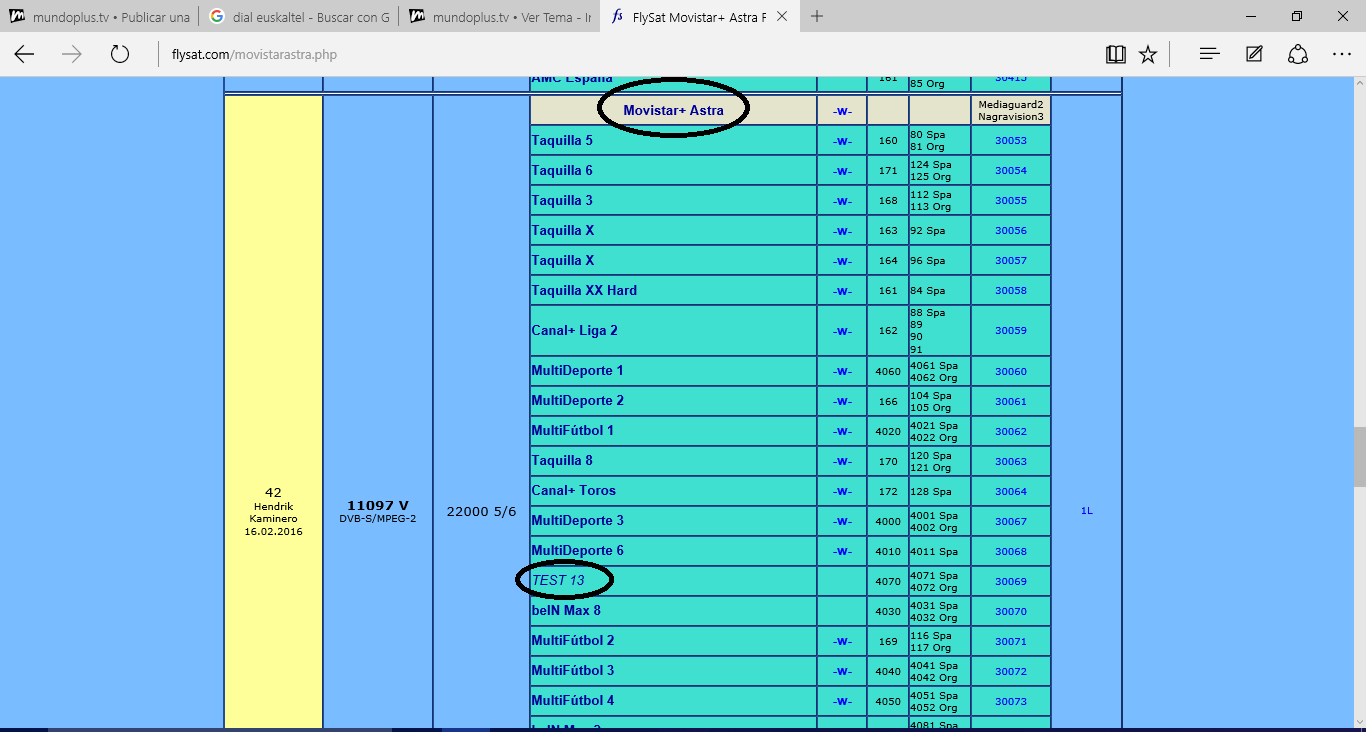Click the DVB-S/MPEG-2 label
Viewport: 1366px width, 732px height.
(378, 519)
